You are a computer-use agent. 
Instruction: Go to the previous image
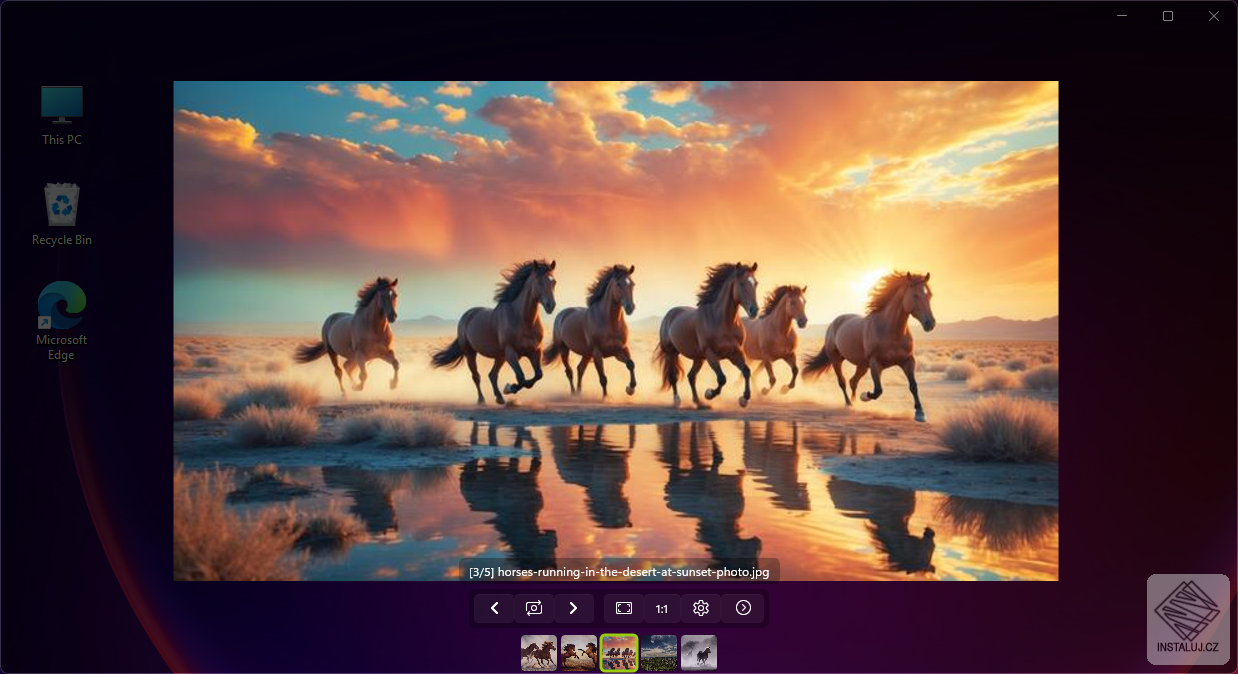494,608
